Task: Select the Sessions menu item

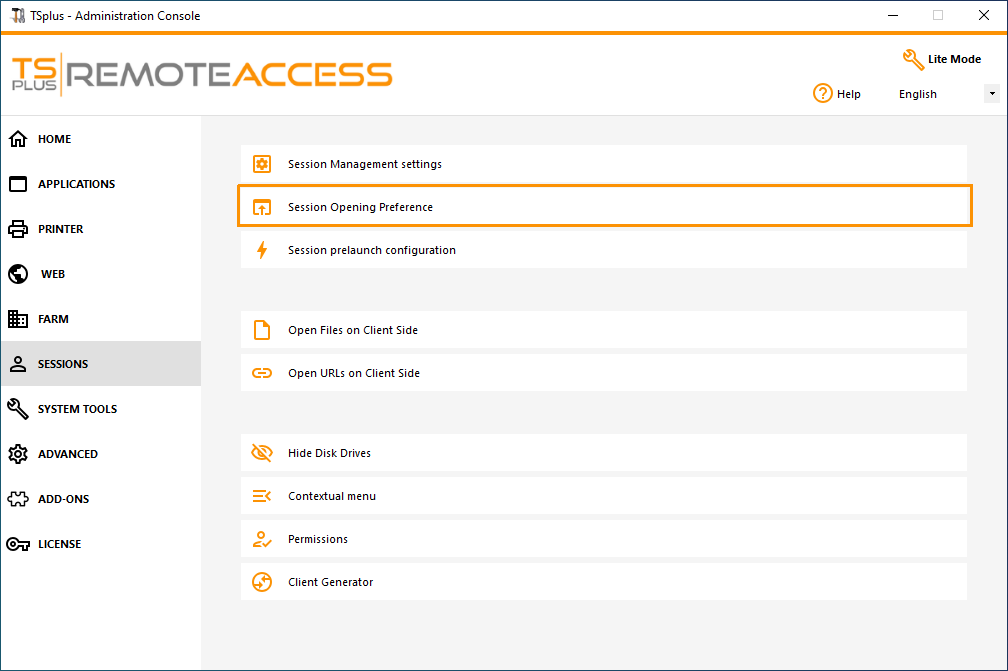Action: tap(63, 364)
